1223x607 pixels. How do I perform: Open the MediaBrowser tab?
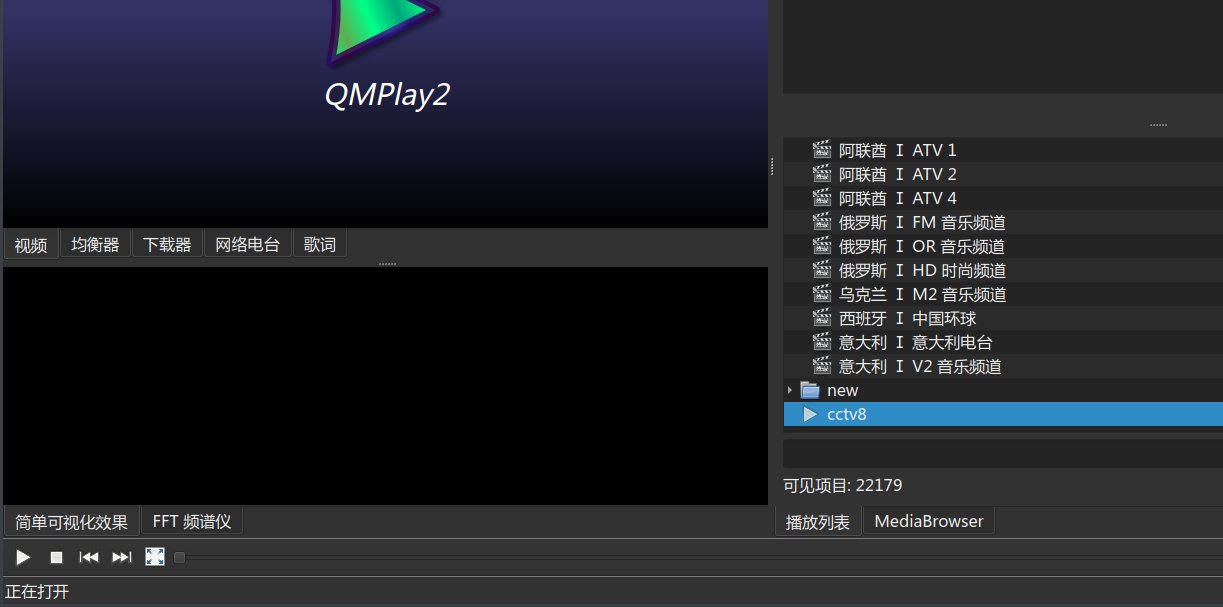(929, 522)
